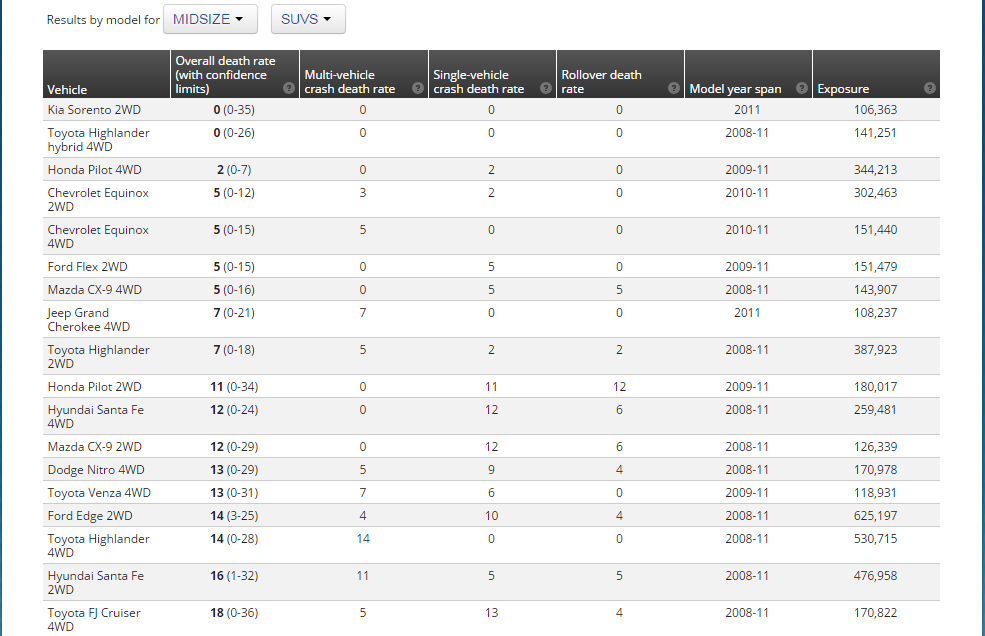
Task: Click help icon for Overall death rate
Action: (289, 88)
